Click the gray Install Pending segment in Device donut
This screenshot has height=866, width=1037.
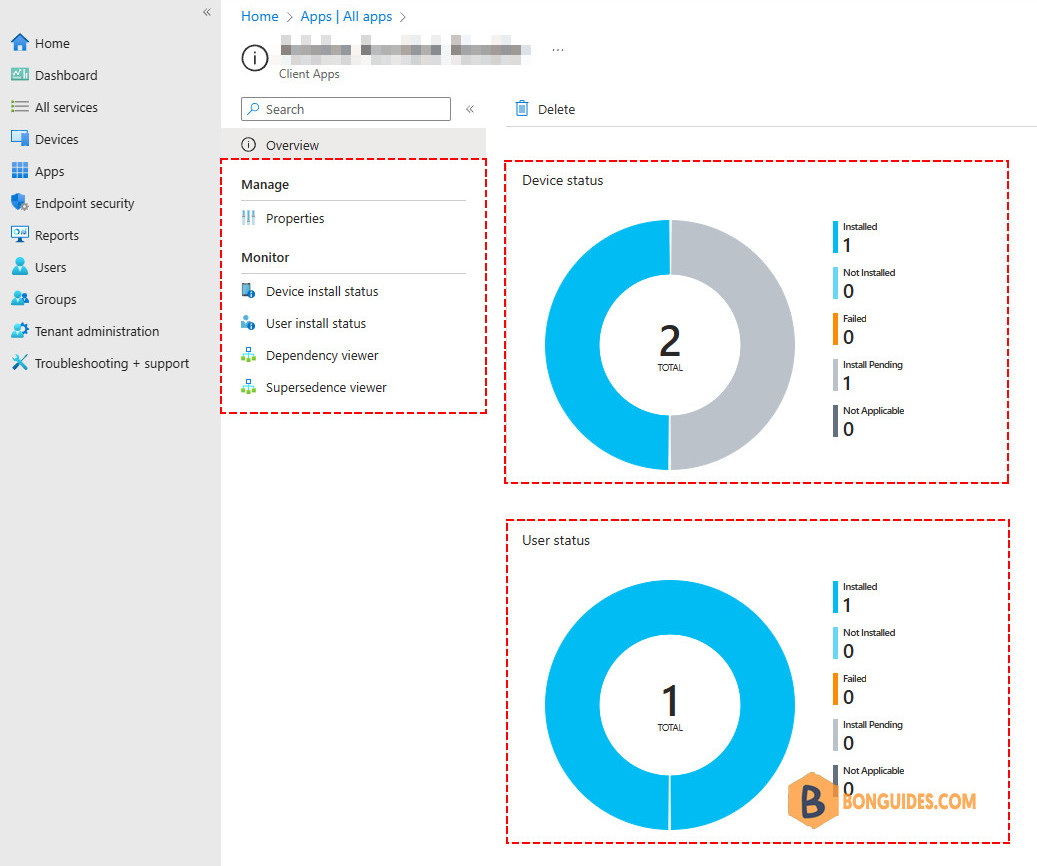coord(767,345)
